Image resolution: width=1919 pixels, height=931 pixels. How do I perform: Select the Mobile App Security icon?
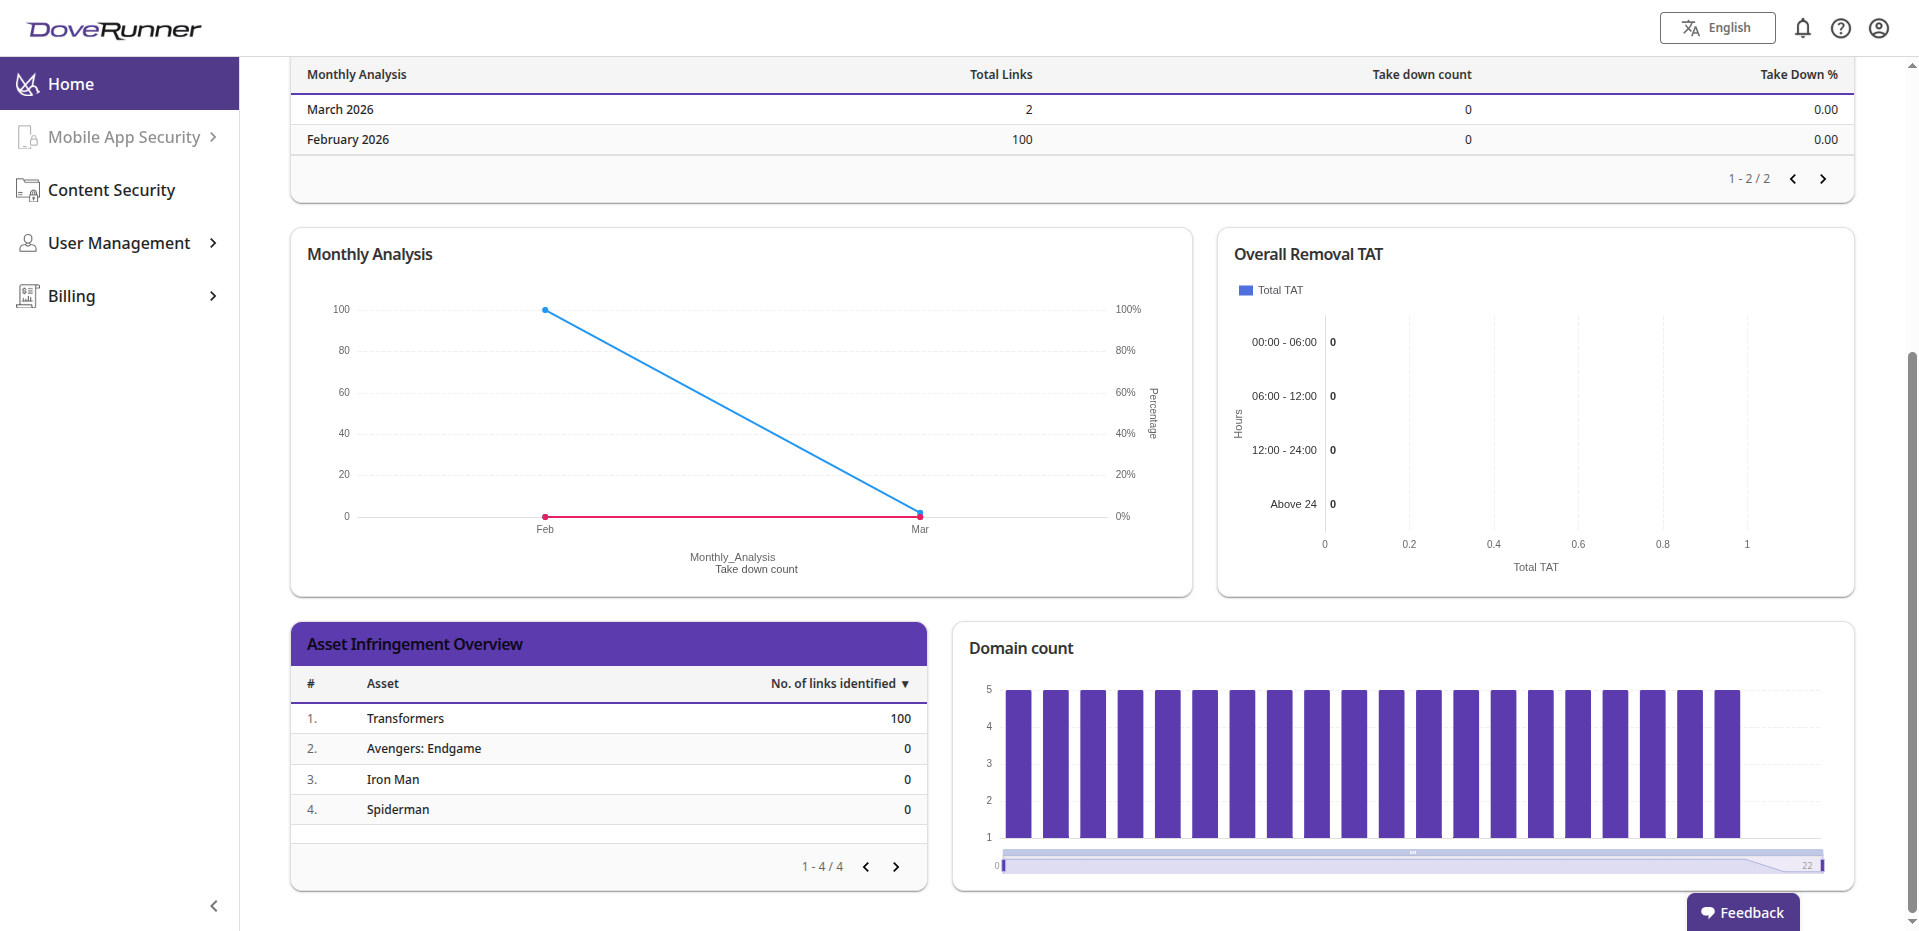point(26,137)
